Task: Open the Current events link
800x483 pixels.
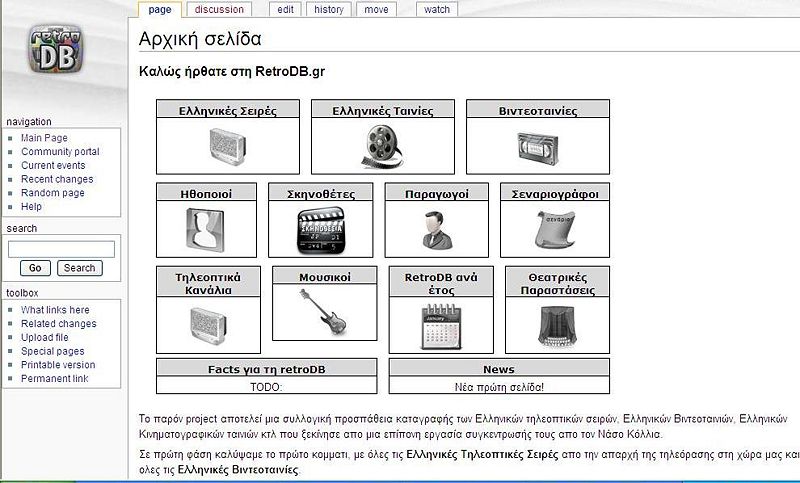Action: pos(53,165)
